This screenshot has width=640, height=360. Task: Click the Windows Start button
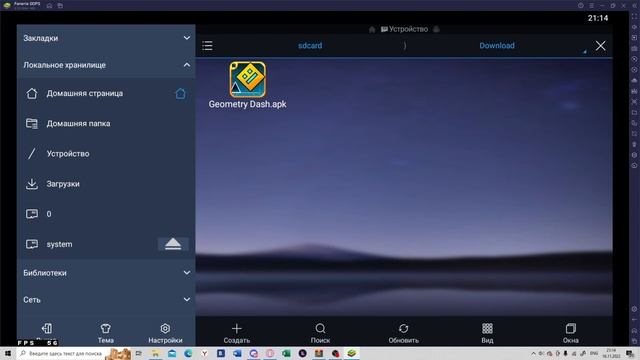(8, 353)
